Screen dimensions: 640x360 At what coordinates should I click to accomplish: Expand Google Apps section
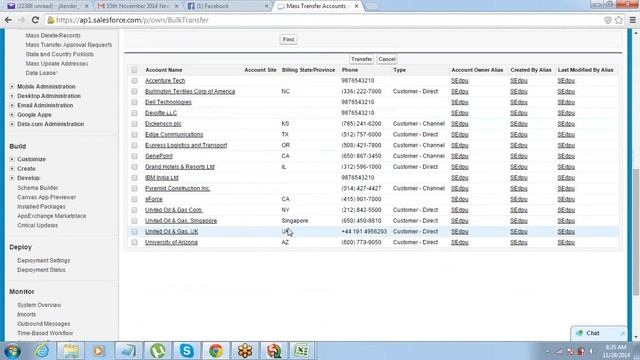[x=12, y=115]
